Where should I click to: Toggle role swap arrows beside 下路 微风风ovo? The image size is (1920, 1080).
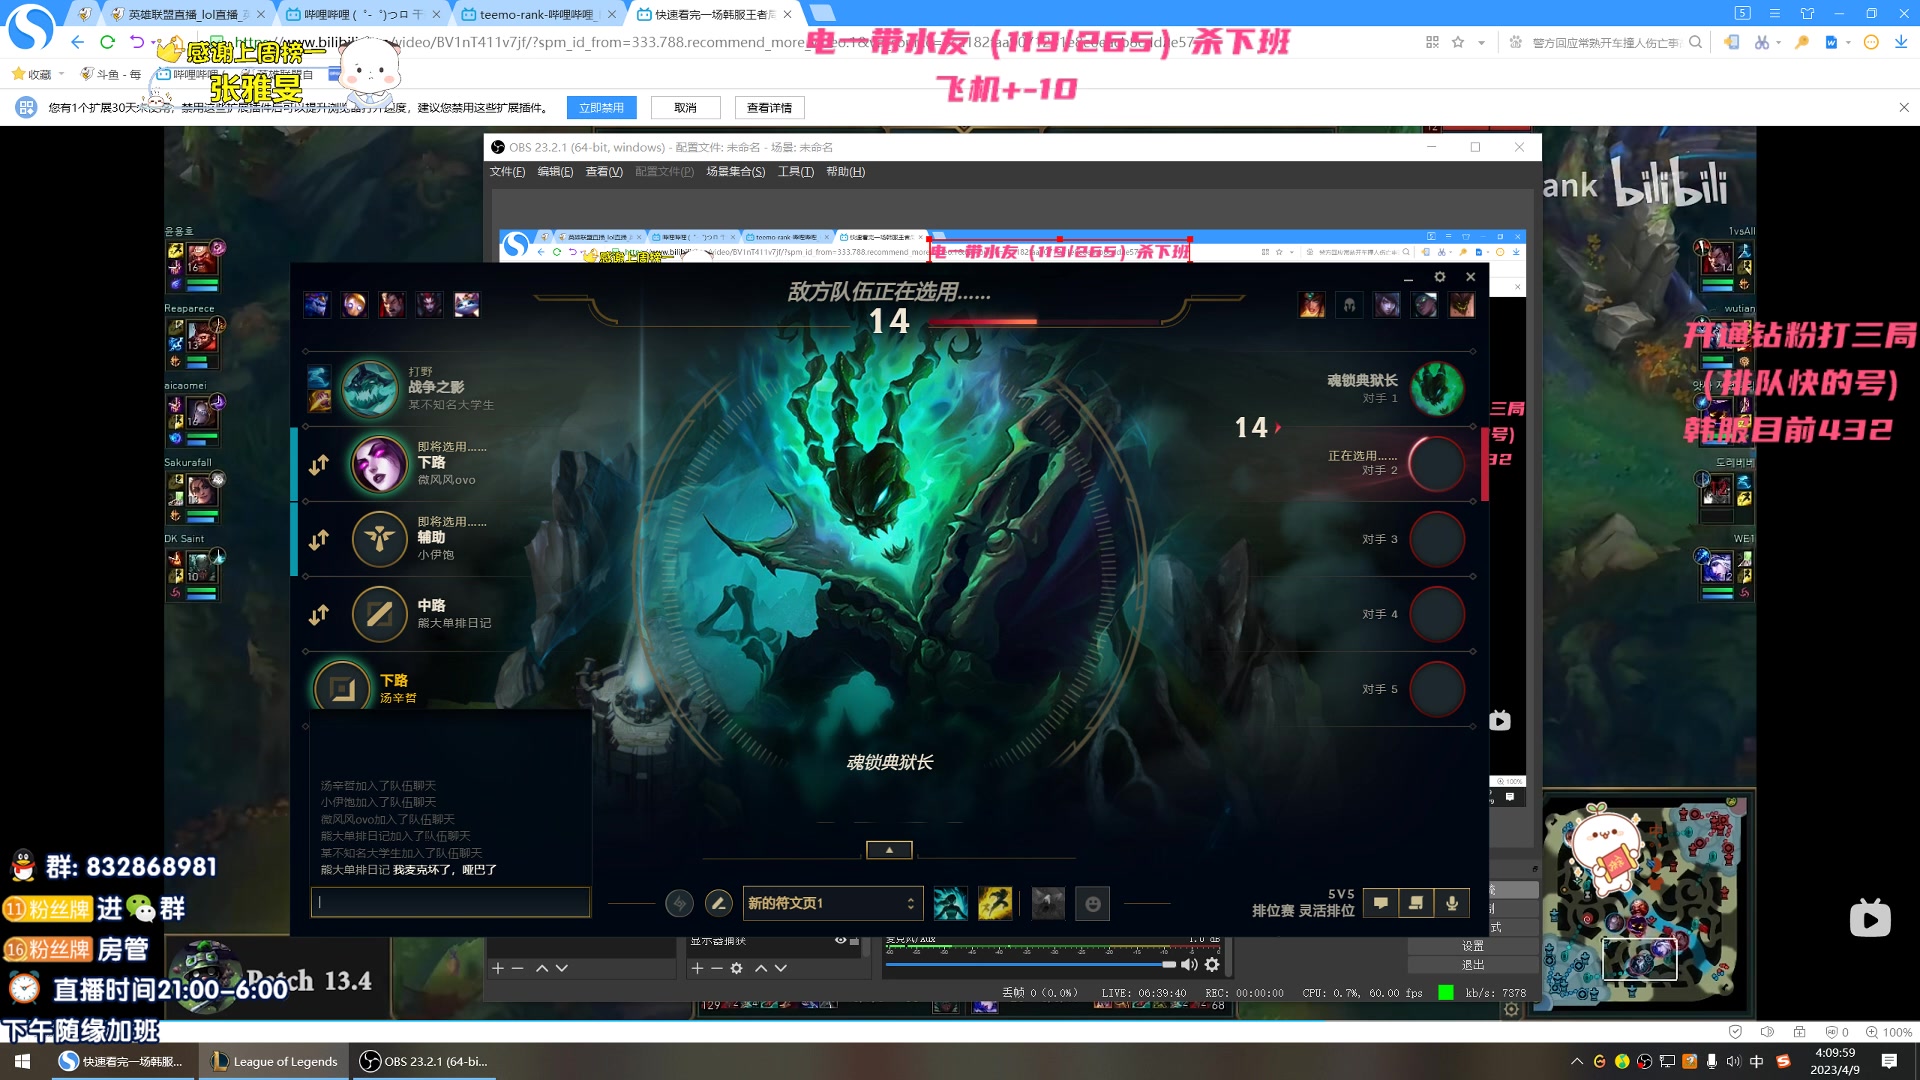click(x=319, y=465)
